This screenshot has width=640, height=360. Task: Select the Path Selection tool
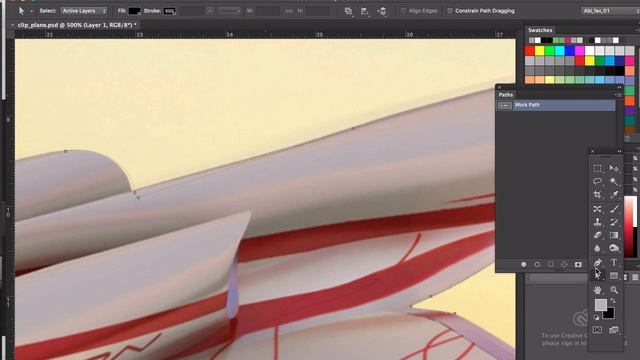(x=597, y=276)
